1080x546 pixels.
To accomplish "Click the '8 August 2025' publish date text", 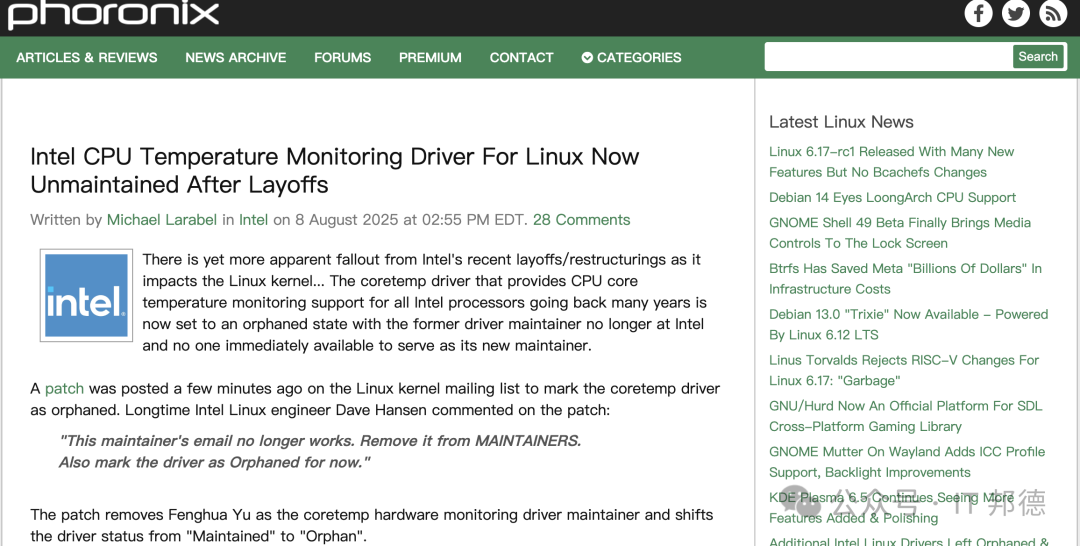I will coord(346,220).
